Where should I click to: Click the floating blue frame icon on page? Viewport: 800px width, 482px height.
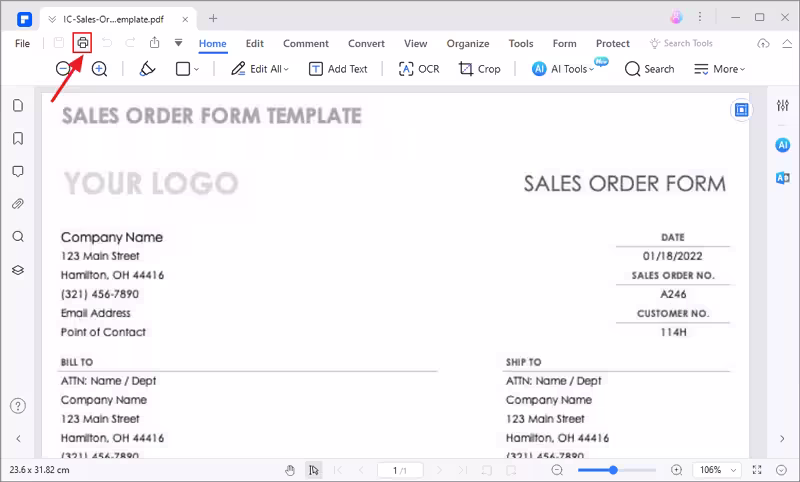pos(741,110)
